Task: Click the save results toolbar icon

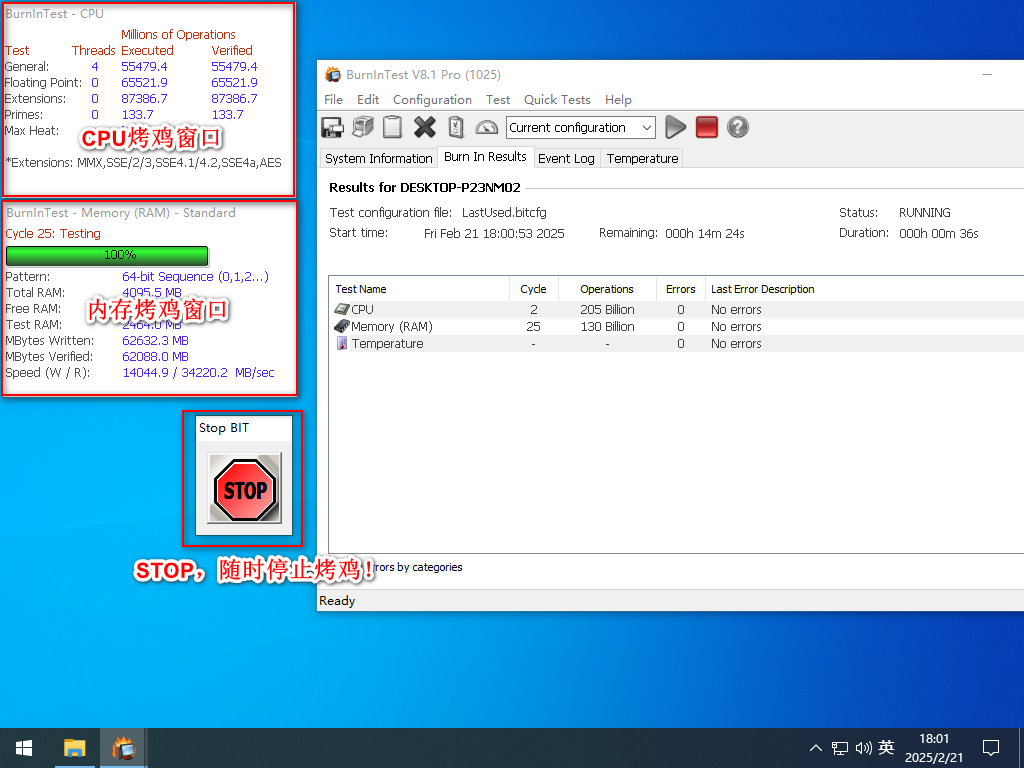Action: click(x=333, y=128)
